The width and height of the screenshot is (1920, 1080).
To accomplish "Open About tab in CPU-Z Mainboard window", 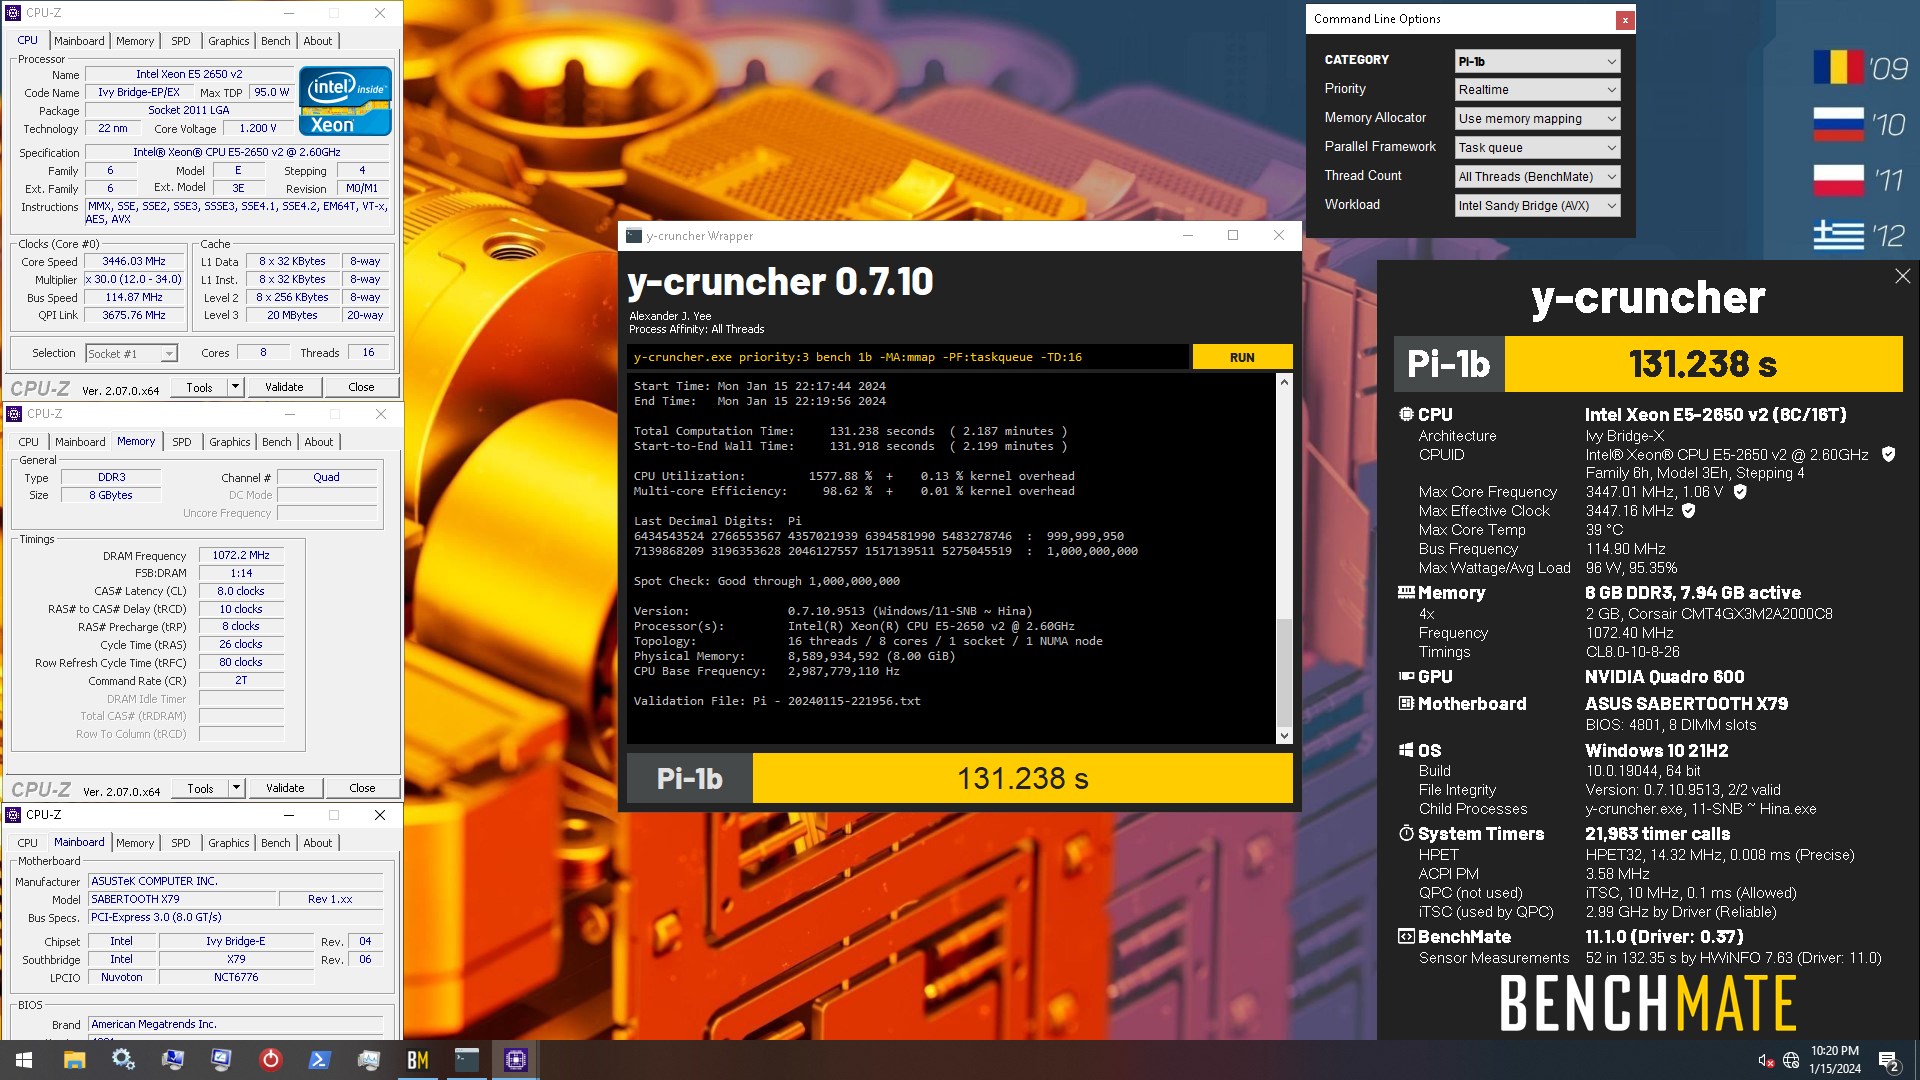I will point(318,843).
